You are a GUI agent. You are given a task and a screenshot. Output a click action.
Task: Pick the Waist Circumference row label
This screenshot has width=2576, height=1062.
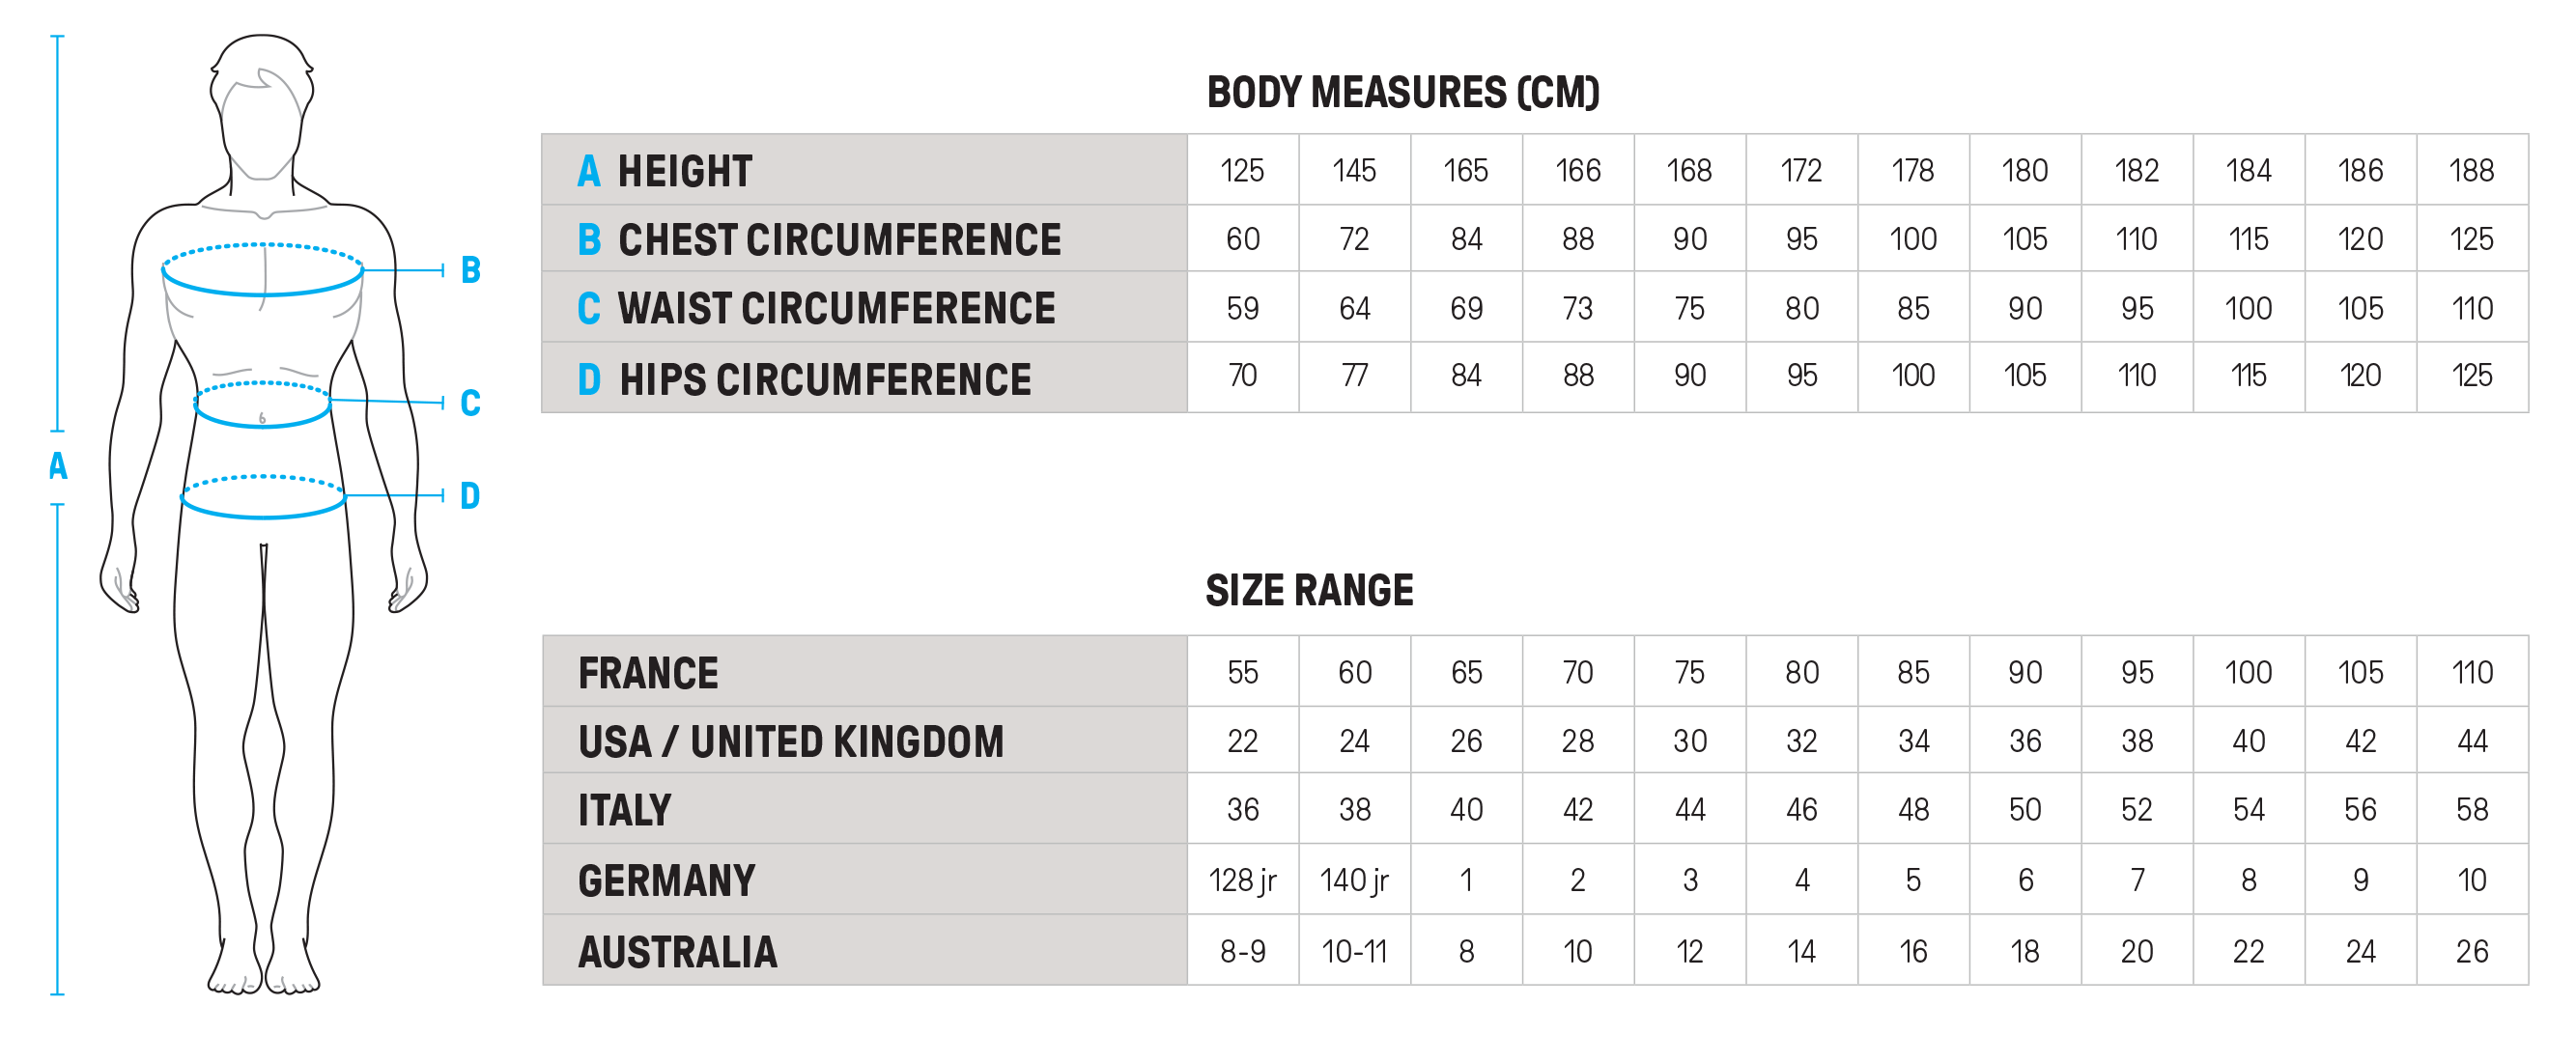pyautogui.click(x=836, y=308)
